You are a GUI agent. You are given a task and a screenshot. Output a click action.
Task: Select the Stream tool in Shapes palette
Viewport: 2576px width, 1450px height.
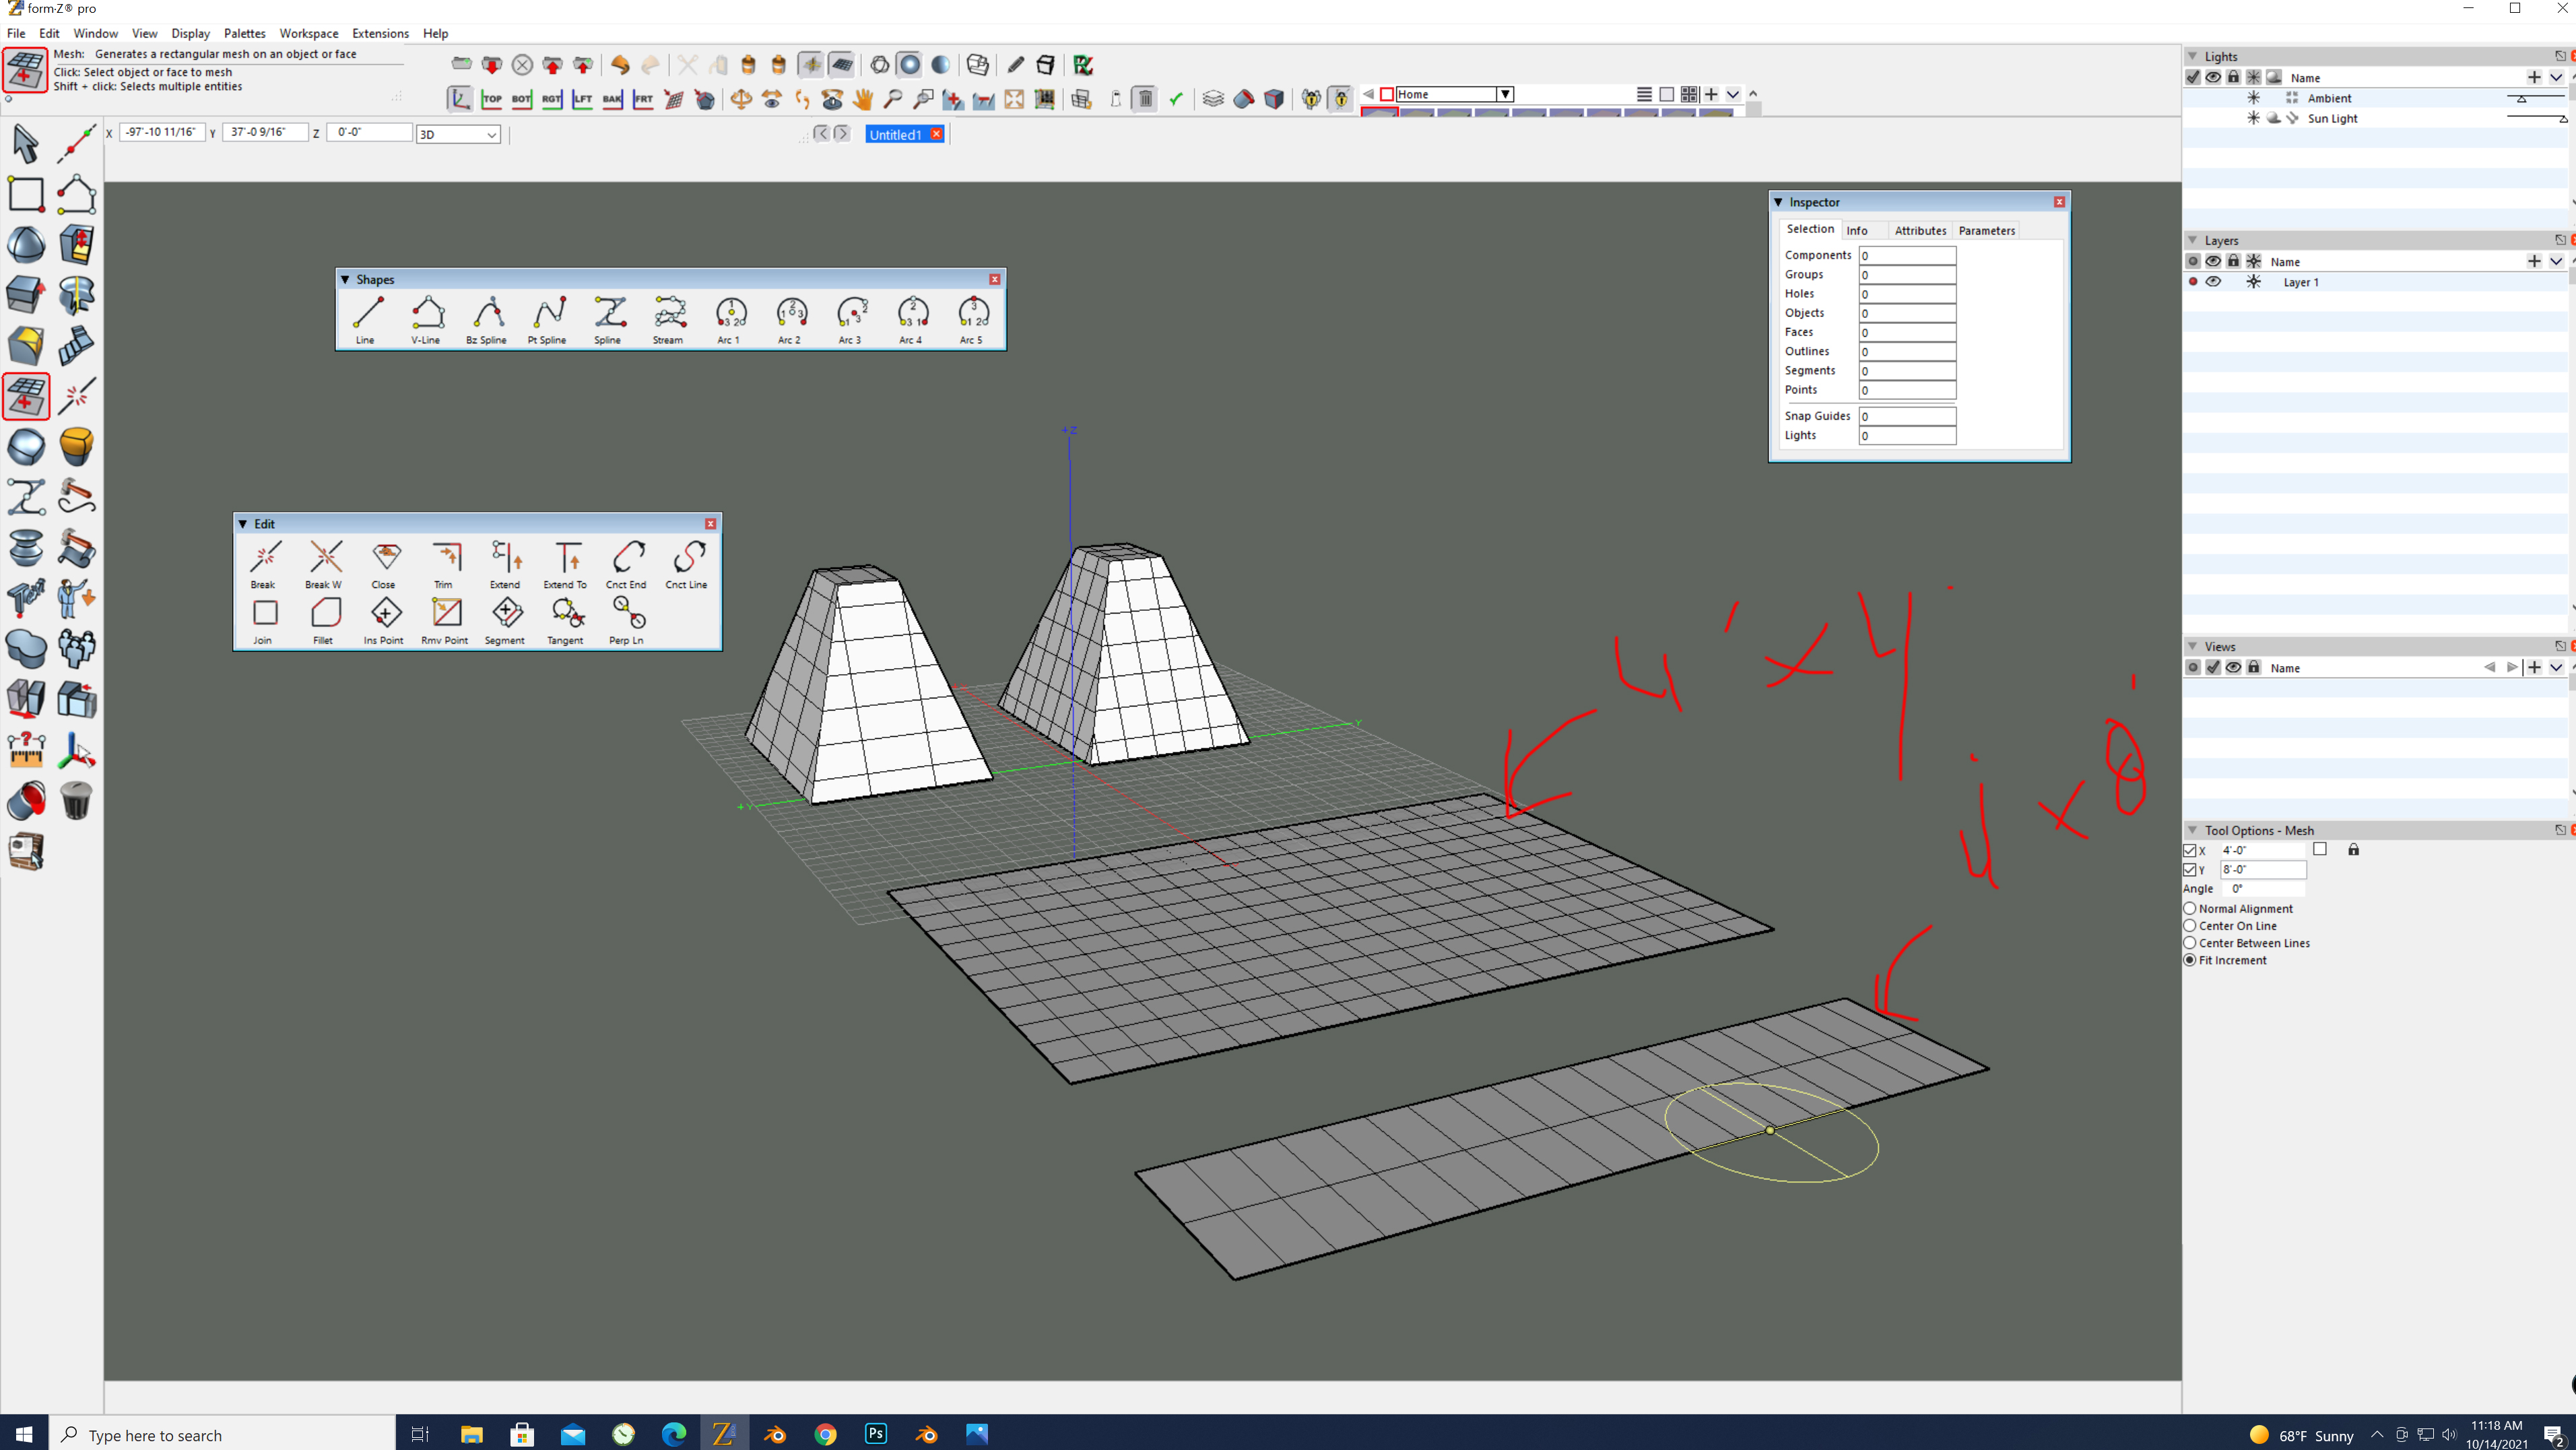tap(670, 319)
